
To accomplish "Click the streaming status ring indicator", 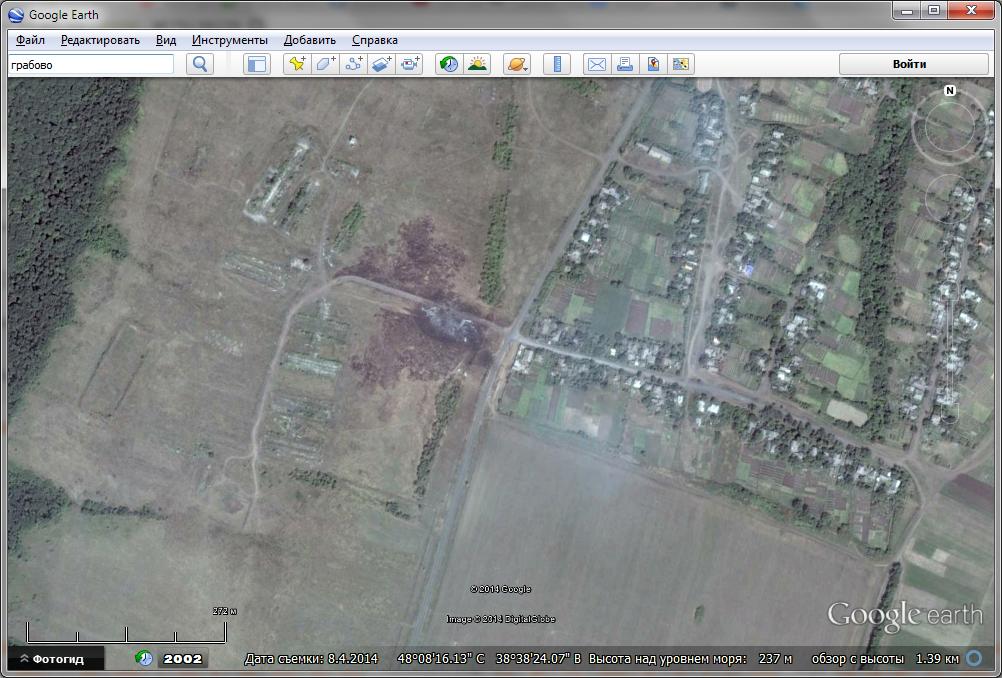I will click(975, 658).
